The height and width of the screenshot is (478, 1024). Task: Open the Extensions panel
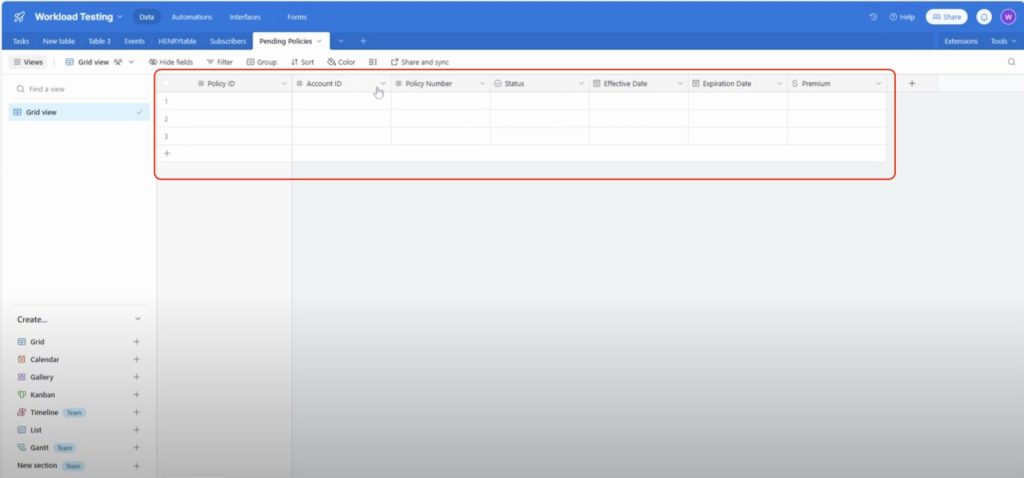[961, 41]
